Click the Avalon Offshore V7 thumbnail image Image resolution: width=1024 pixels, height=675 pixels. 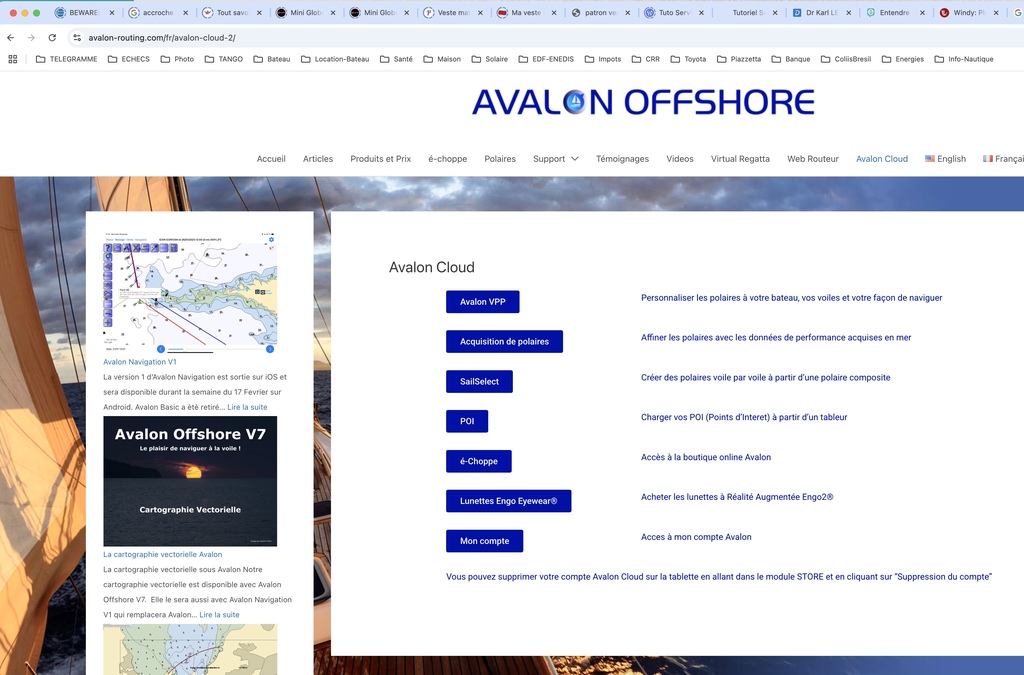[190, 481]
